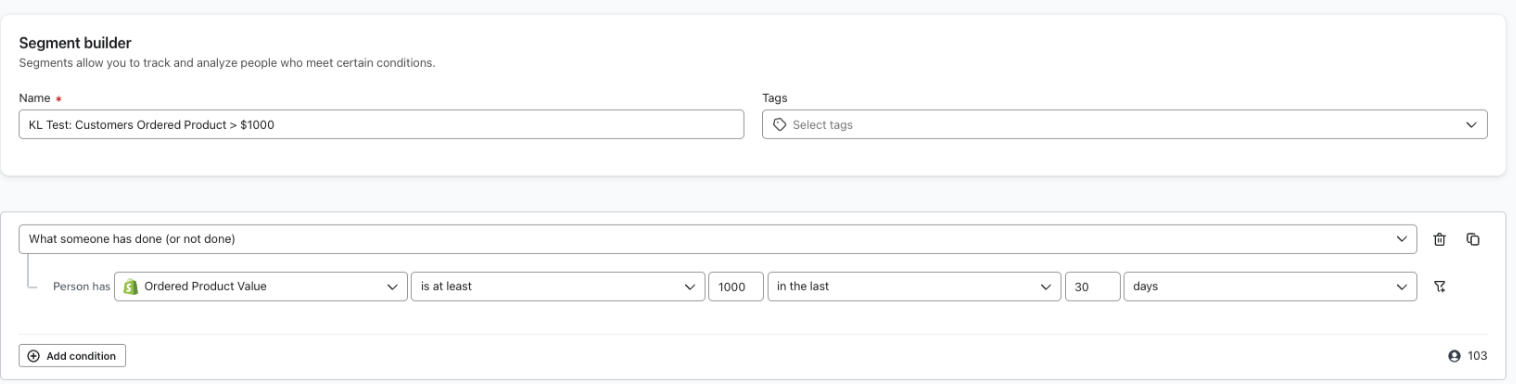Image resolution: width=1516 pixels, height=384 pixels.
Task: Click the 30 days number field
Action: click(1092, 286)
